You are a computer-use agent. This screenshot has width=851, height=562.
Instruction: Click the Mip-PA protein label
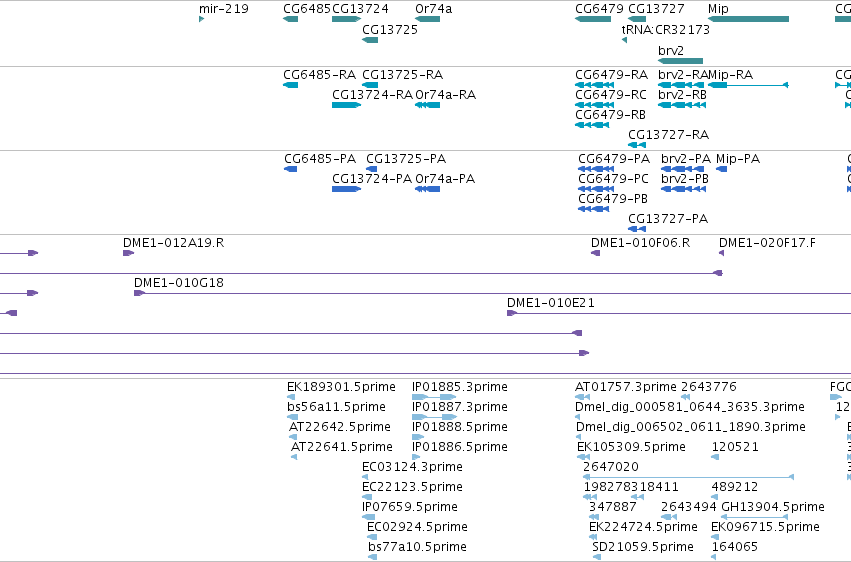click(x=738, y=158)
